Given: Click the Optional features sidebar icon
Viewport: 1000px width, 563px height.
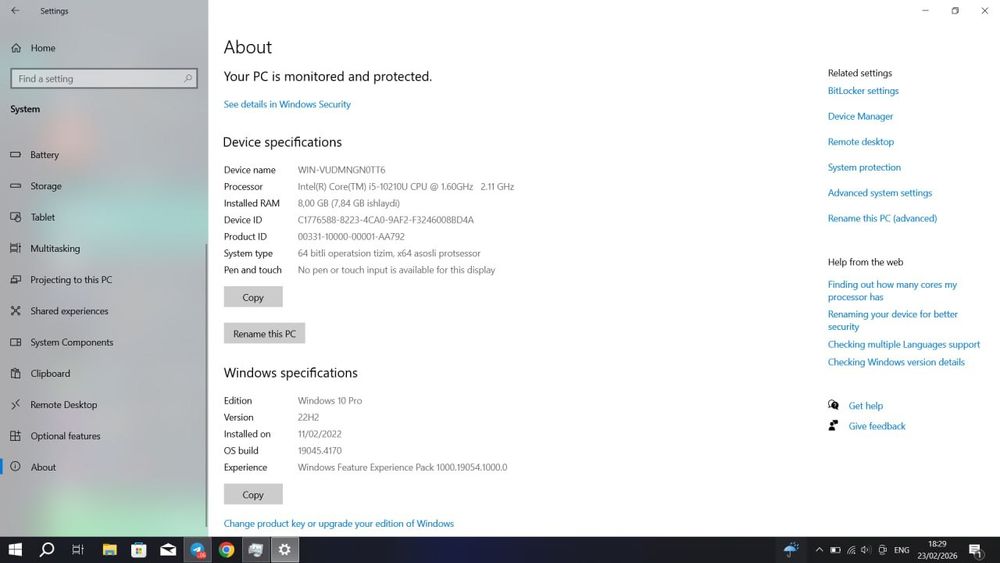Looking at the screenshot, I should (16, 436).
